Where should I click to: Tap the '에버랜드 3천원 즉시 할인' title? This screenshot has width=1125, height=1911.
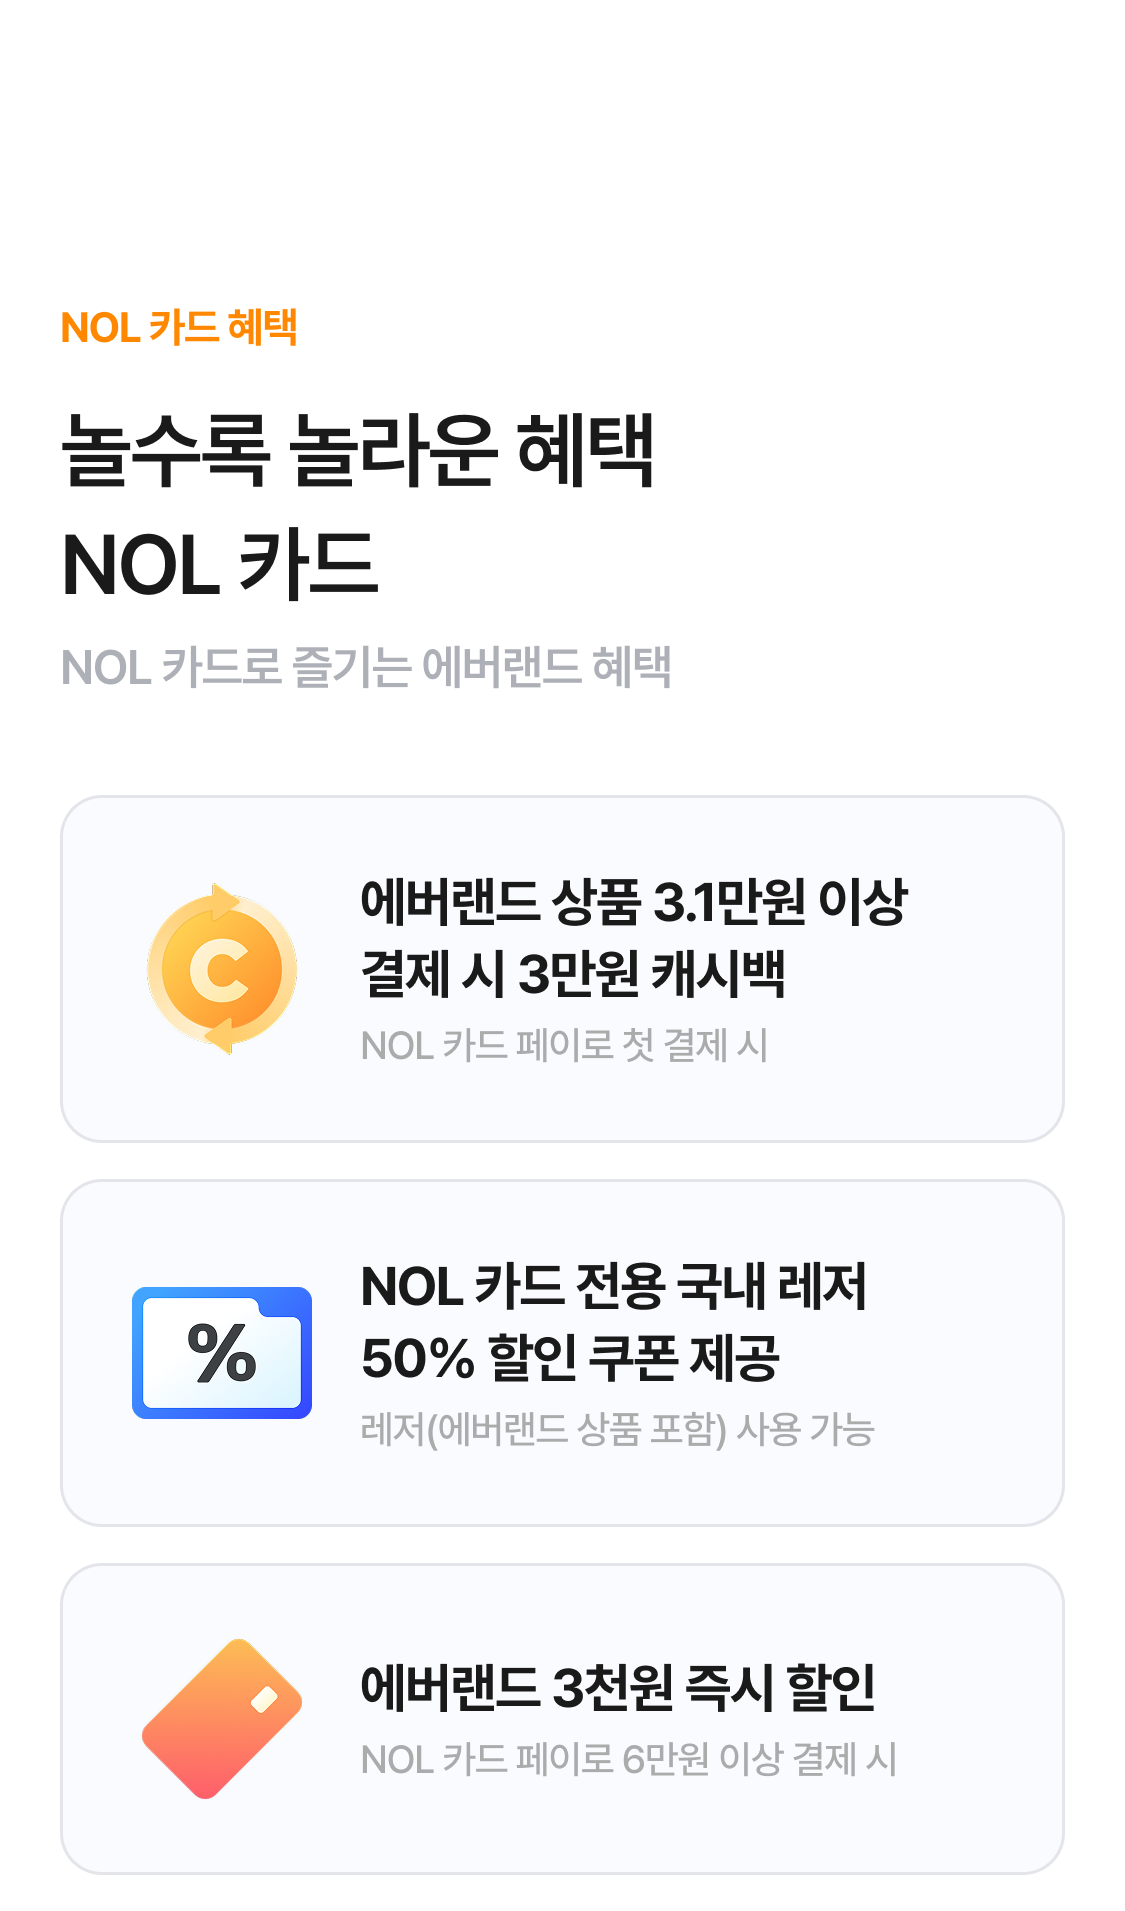click(x=618, y=1687)
